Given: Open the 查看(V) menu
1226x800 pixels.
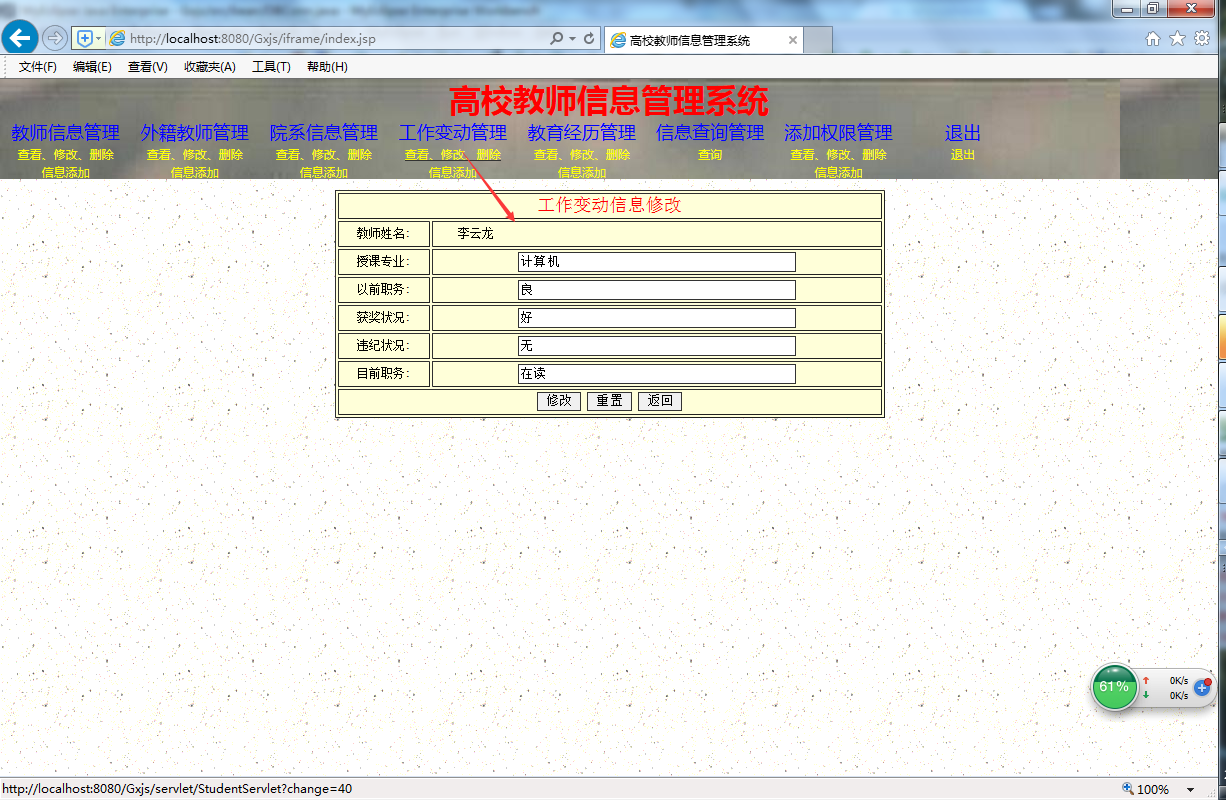Looking at the screenshot, I should 147,67.
